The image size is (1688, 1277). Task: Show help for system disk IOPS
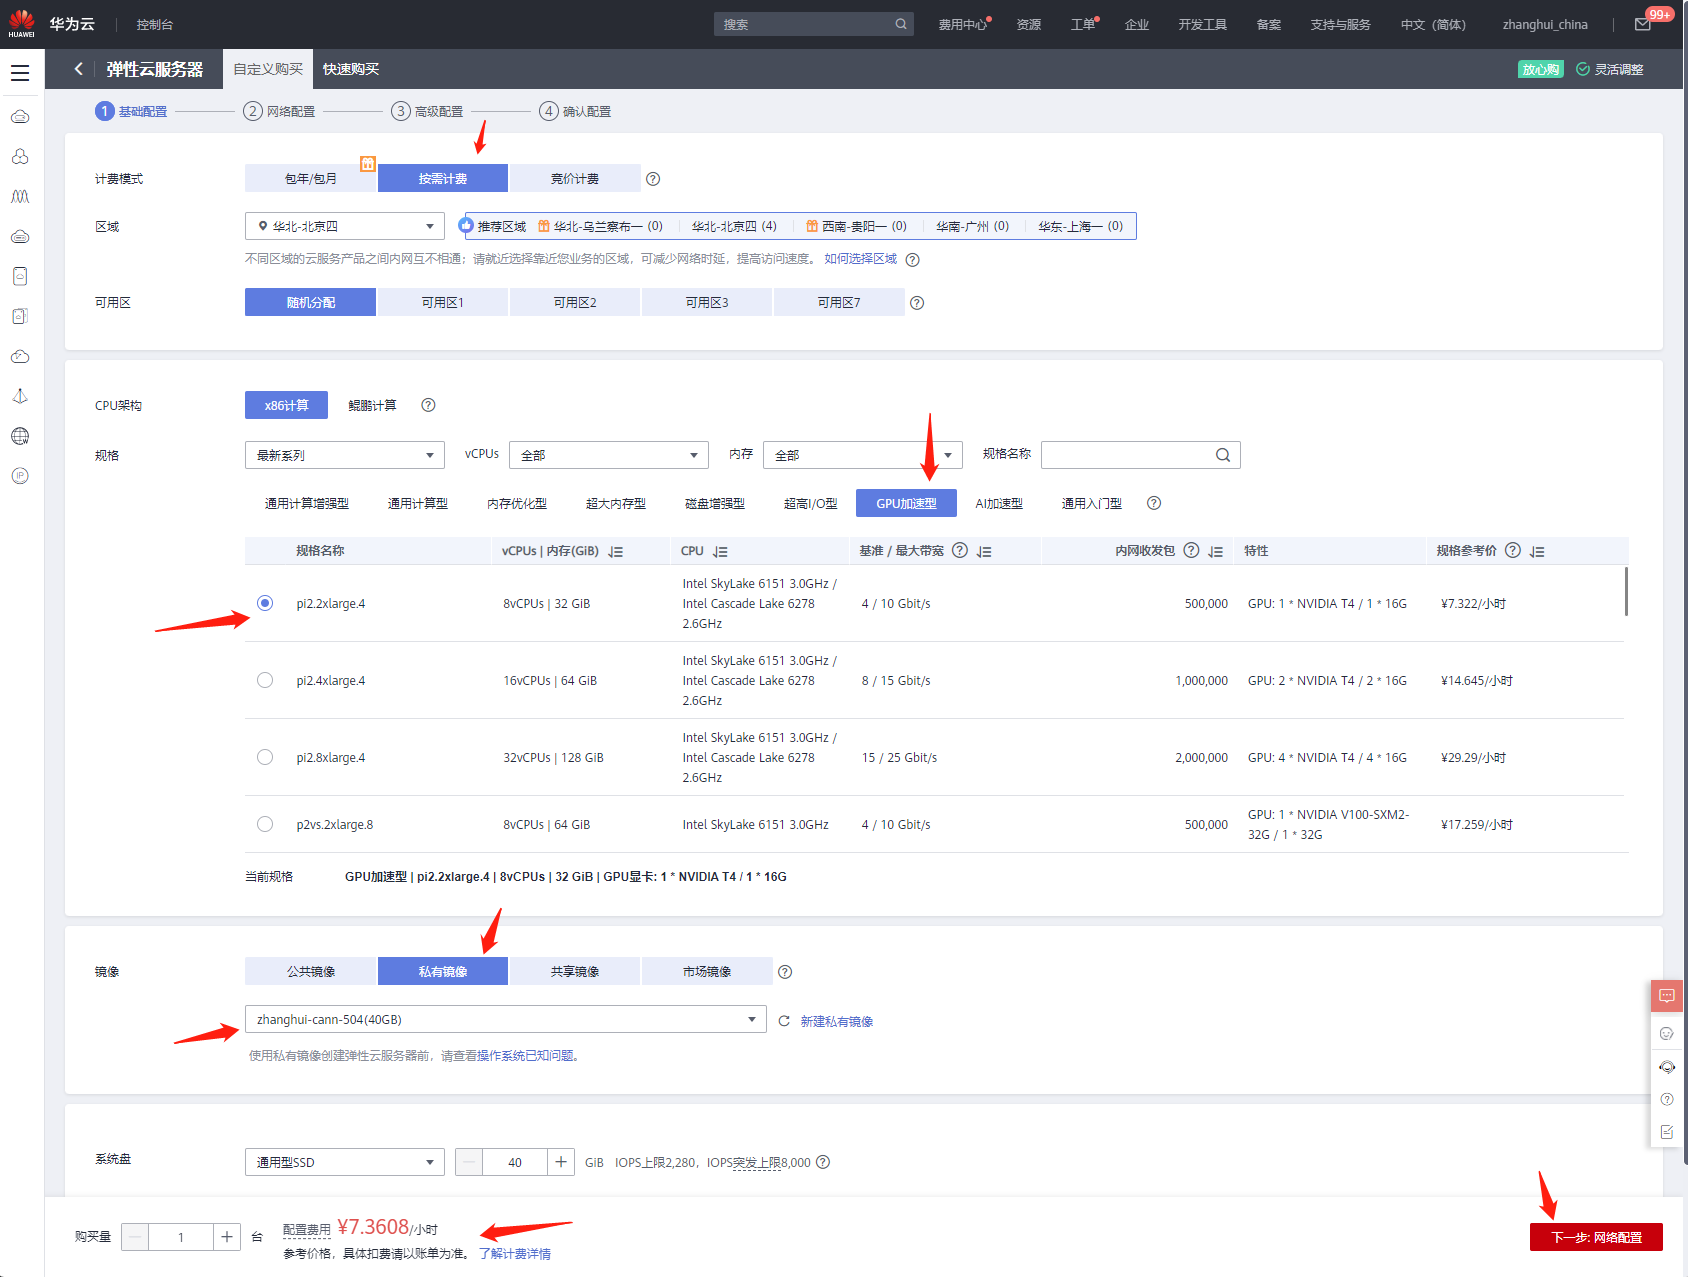coord(823,1162)
